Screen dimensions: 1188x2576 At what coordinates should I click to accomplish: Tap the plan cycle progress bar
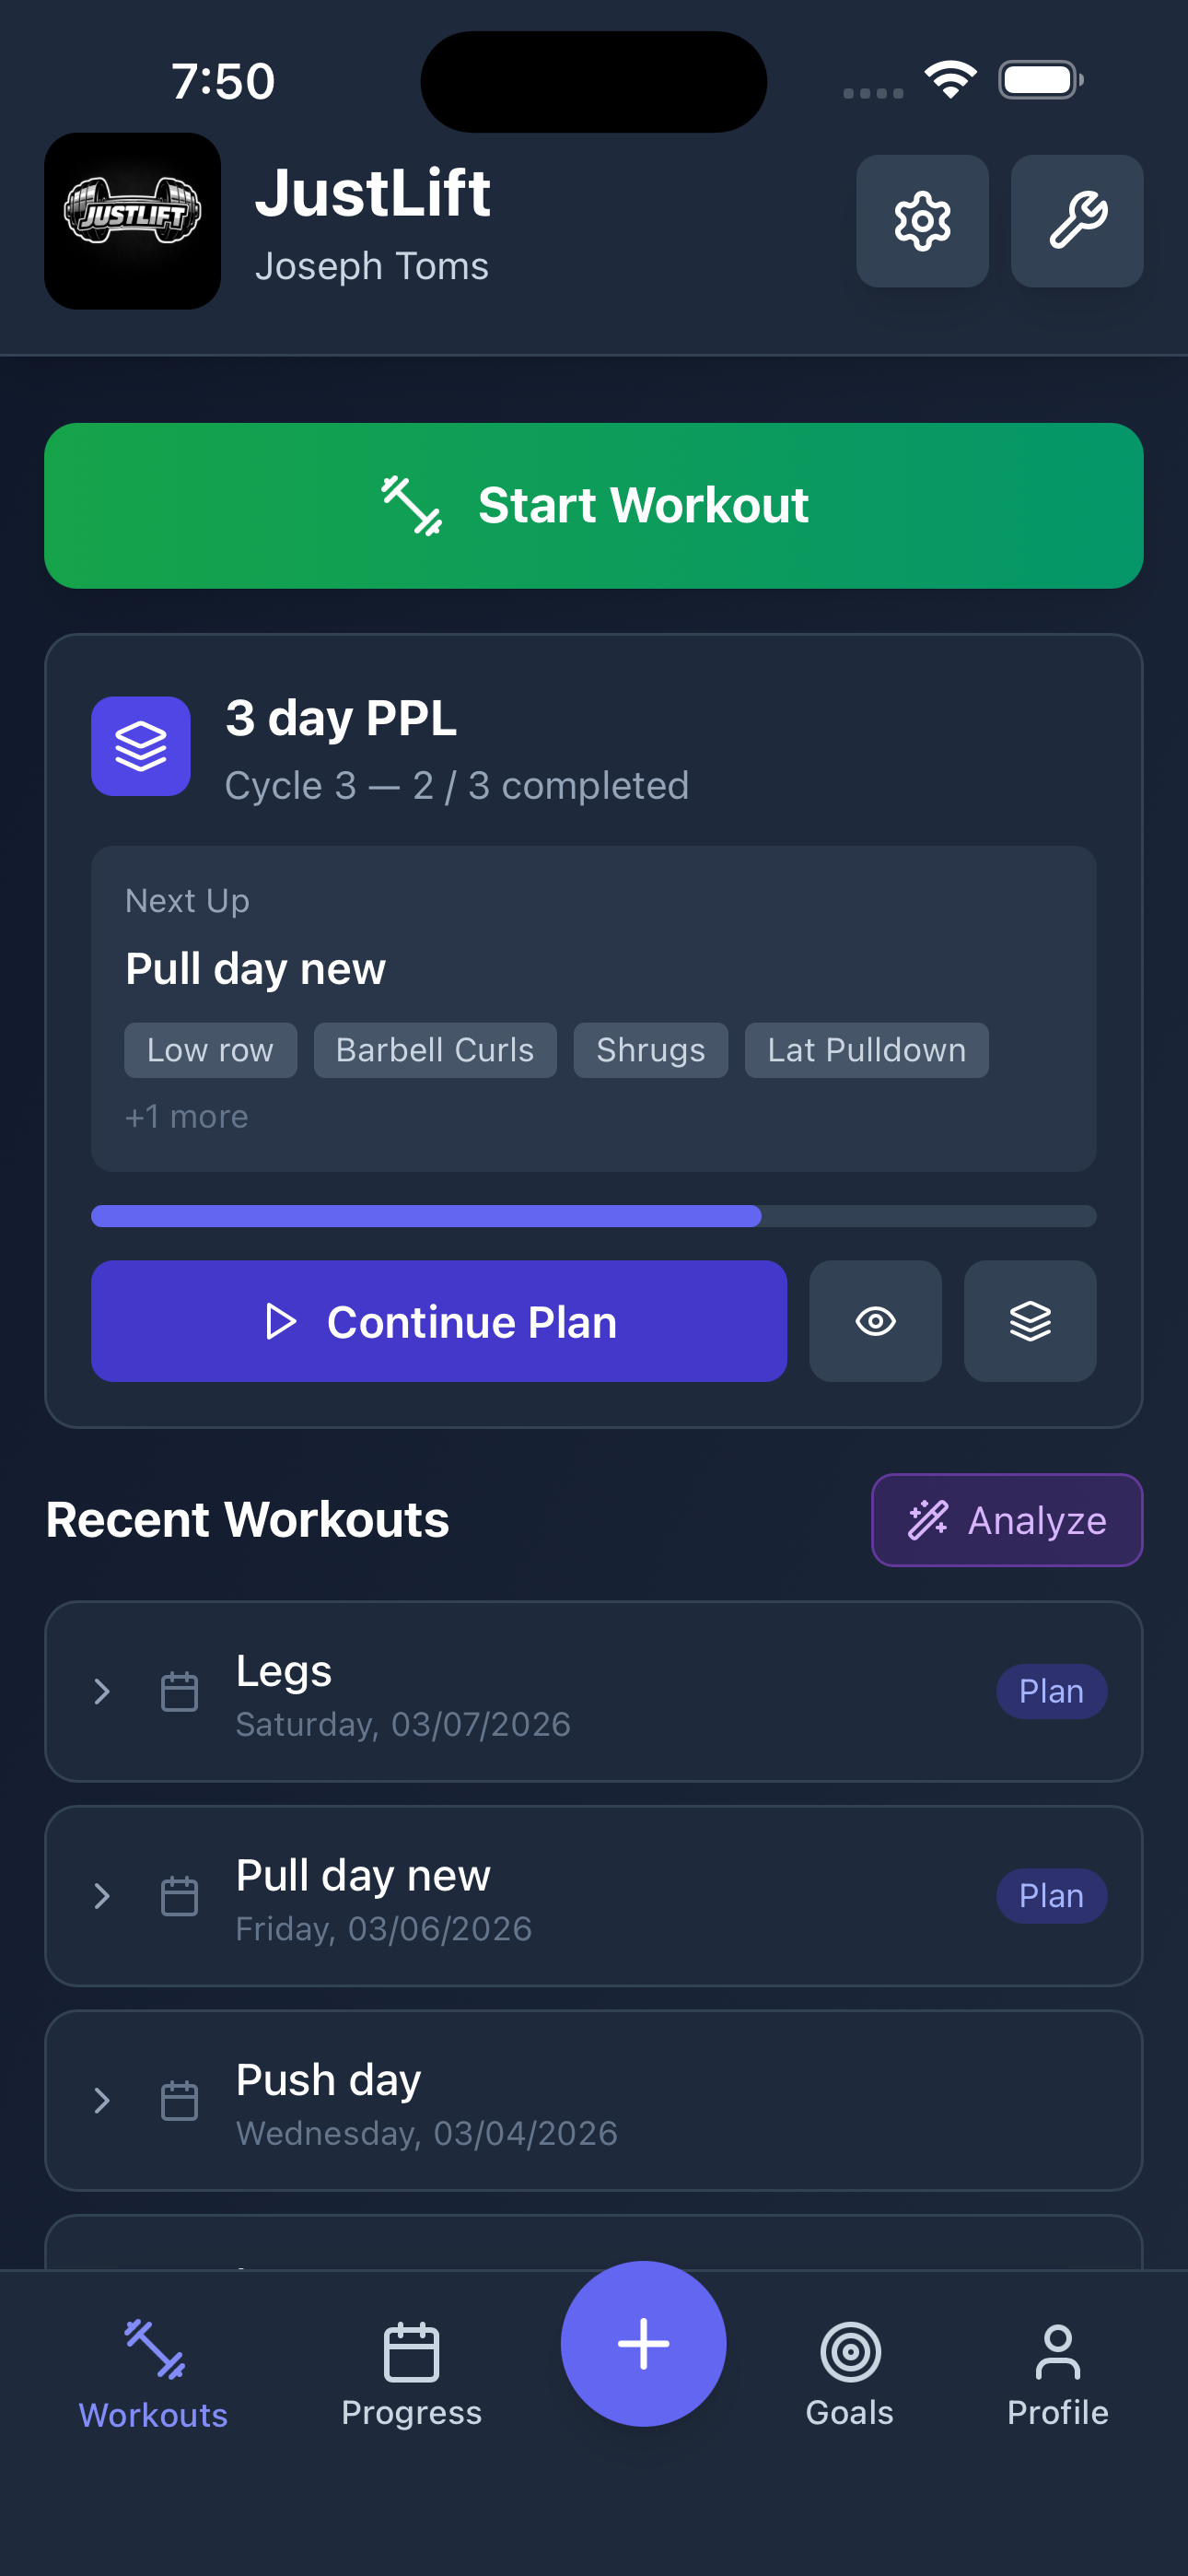click(x=593, y=1216)
